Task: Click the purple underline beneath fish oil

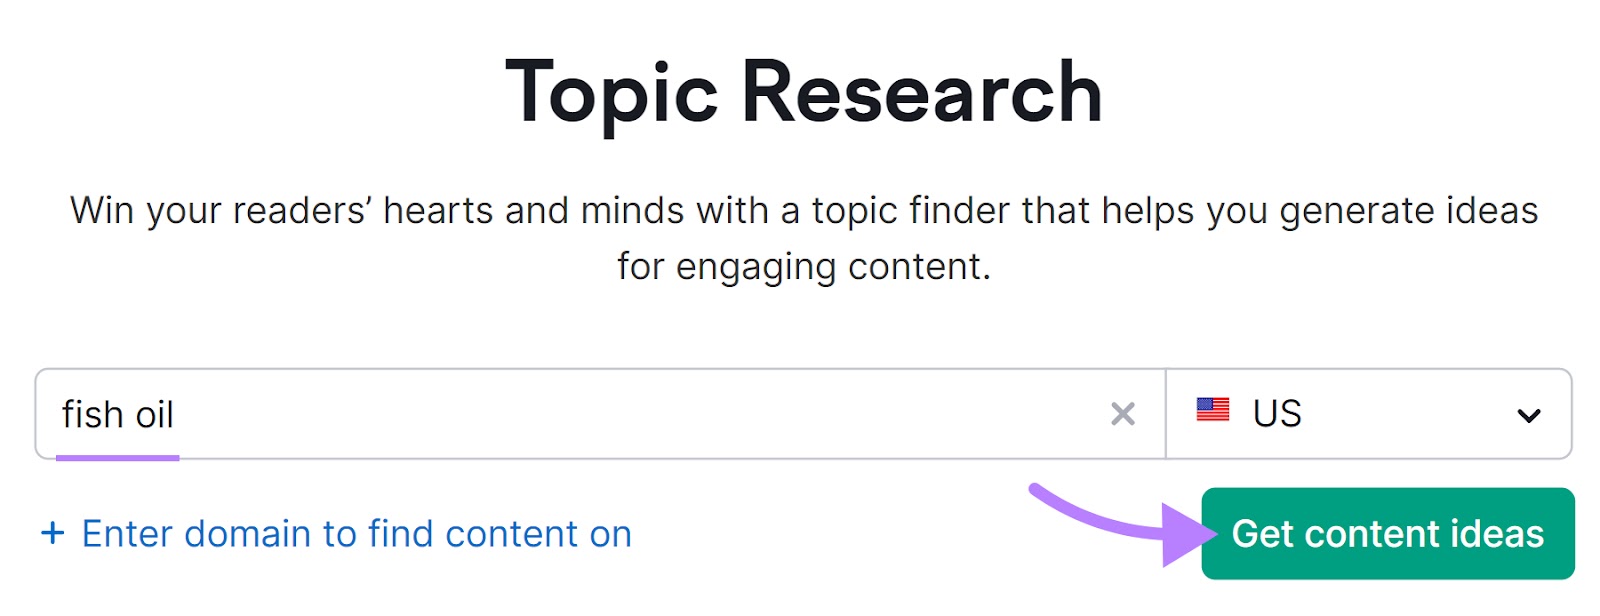Action: 118,458
